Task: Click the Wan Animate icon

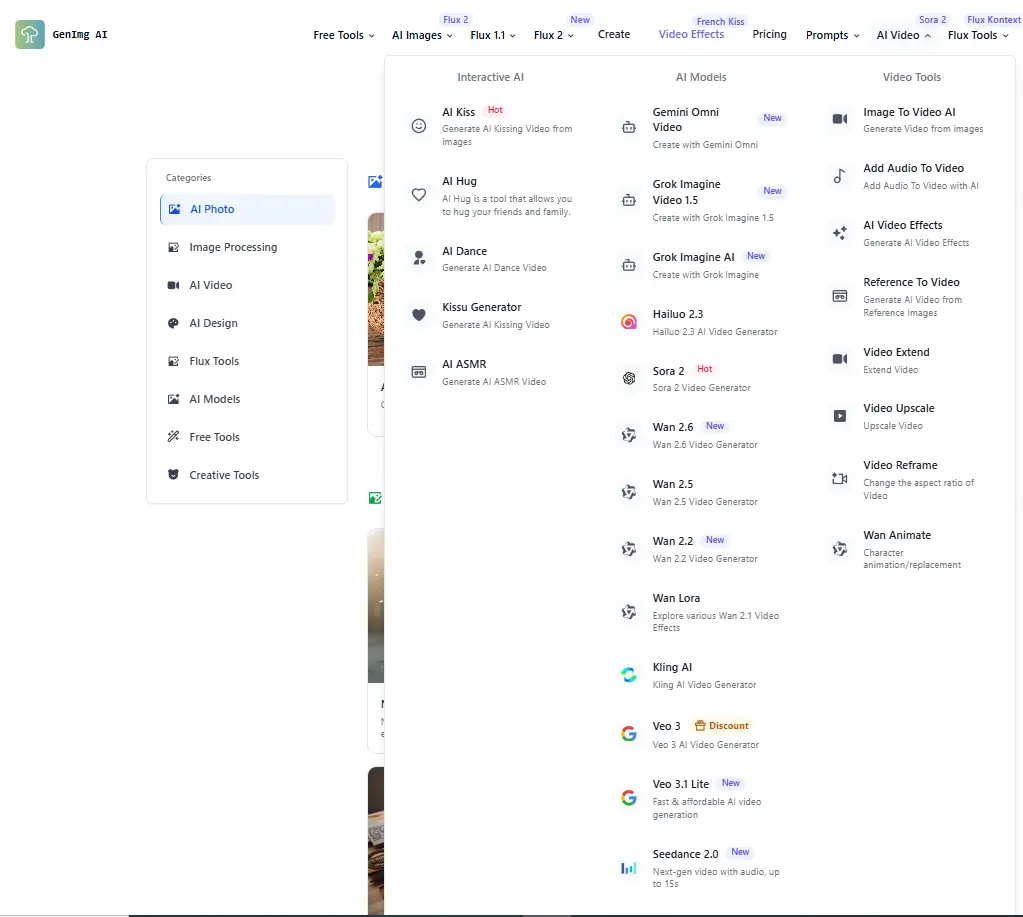Action: click(x=840, y=549)
